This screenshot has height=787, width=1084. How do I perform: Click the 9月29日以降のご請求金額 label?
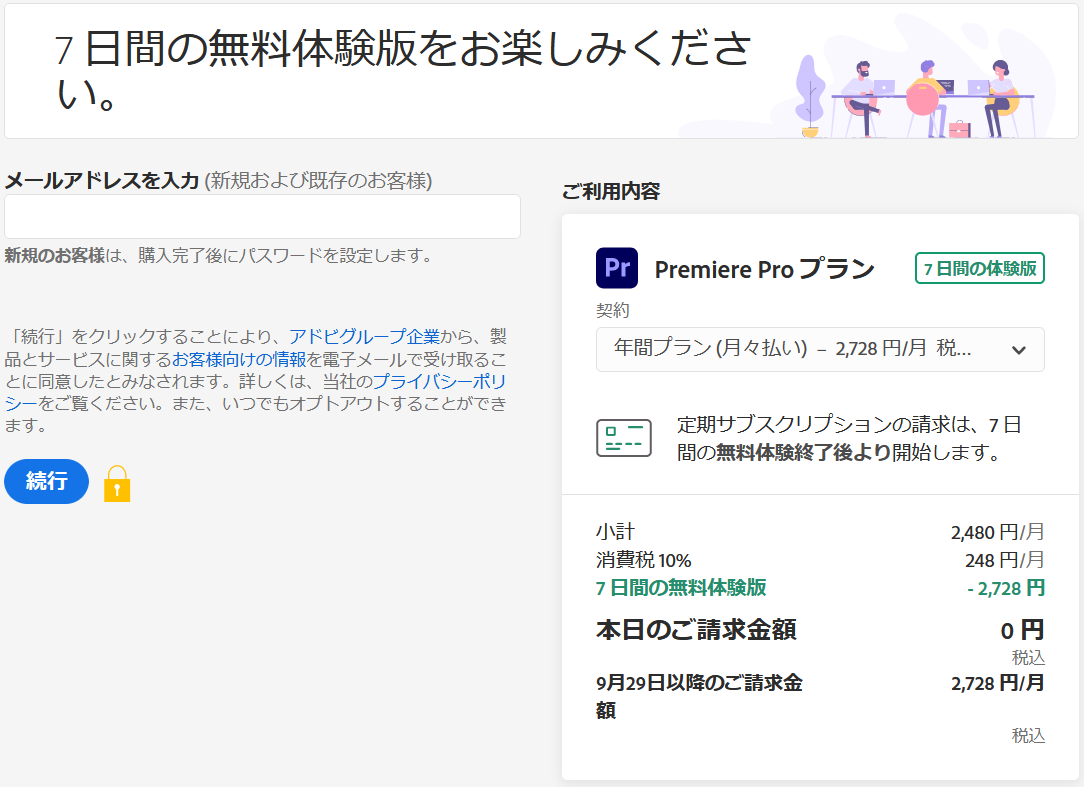coord(699,696)
